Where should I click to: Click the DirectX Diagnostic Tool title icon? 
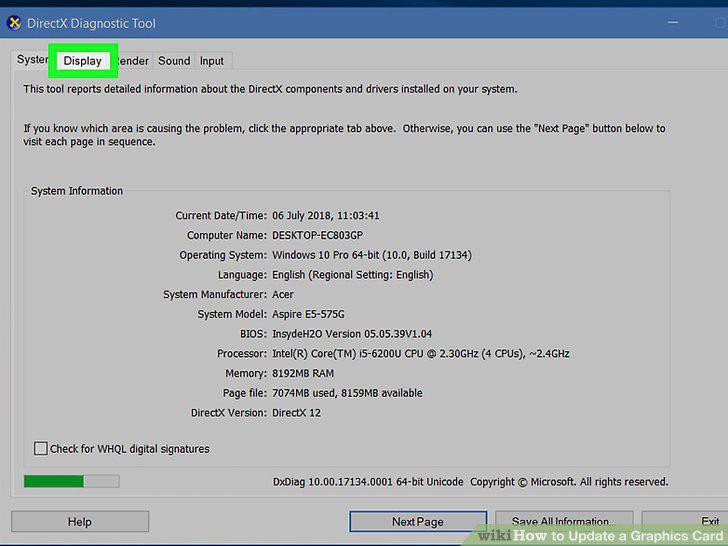click(14, 23)
